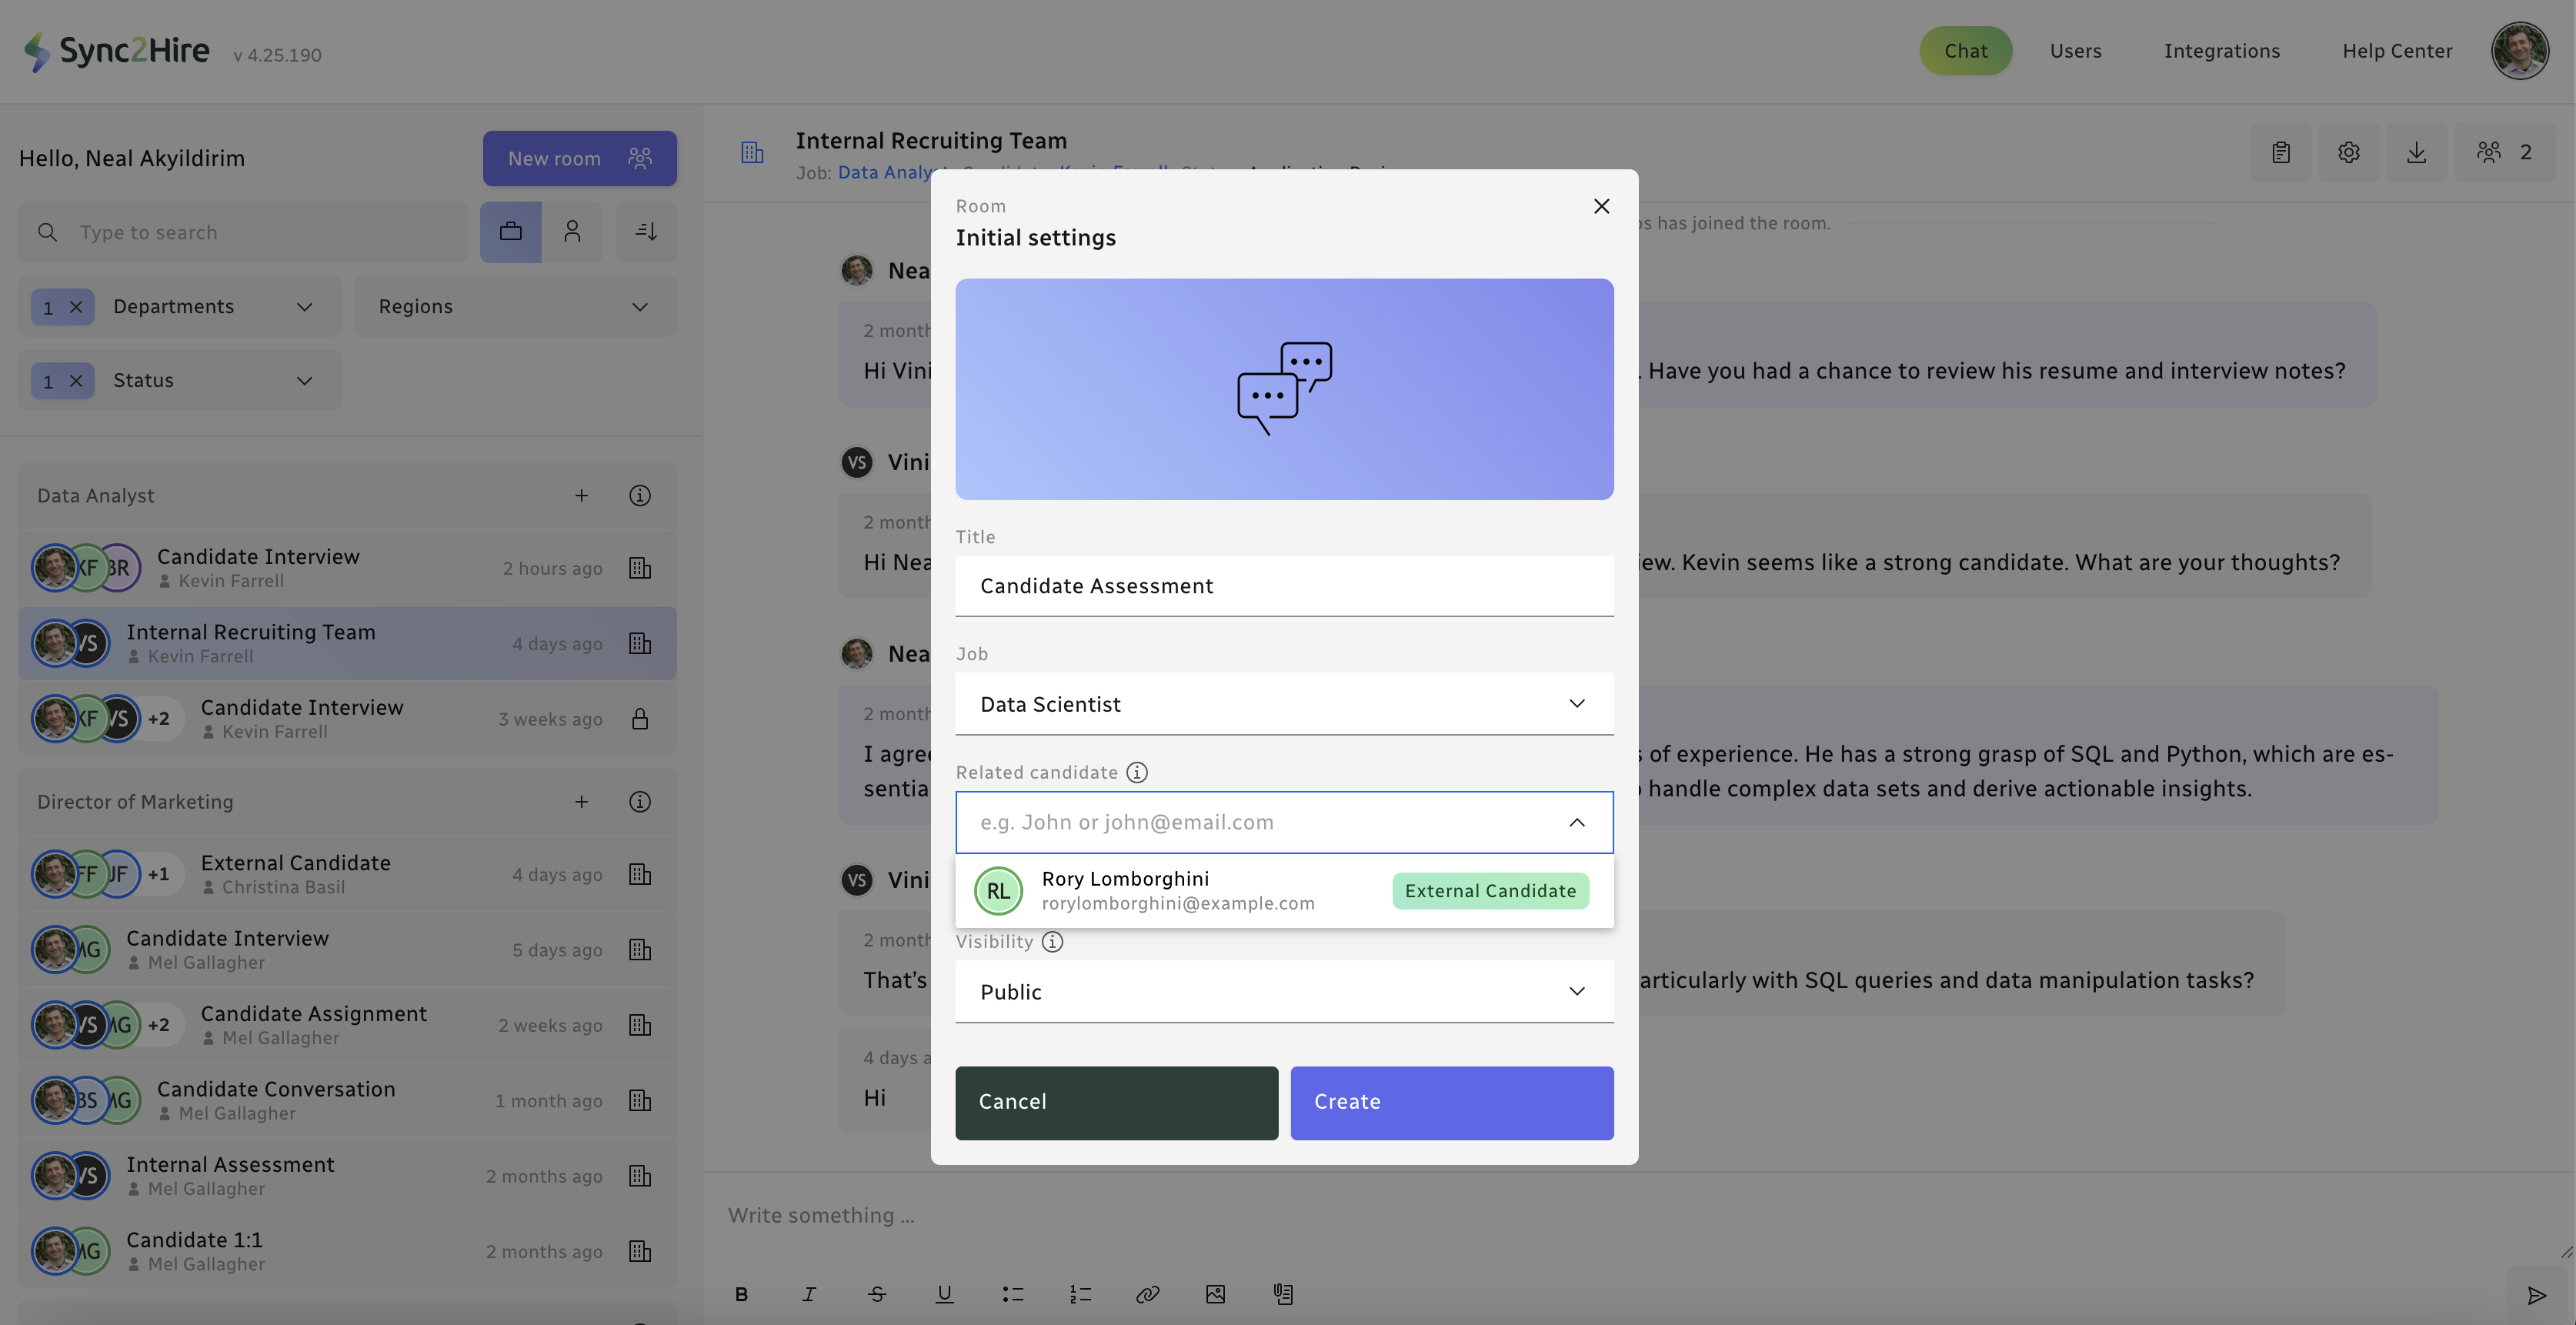
Task: Click the download chat icon
Action: (x=2416, y=152)
